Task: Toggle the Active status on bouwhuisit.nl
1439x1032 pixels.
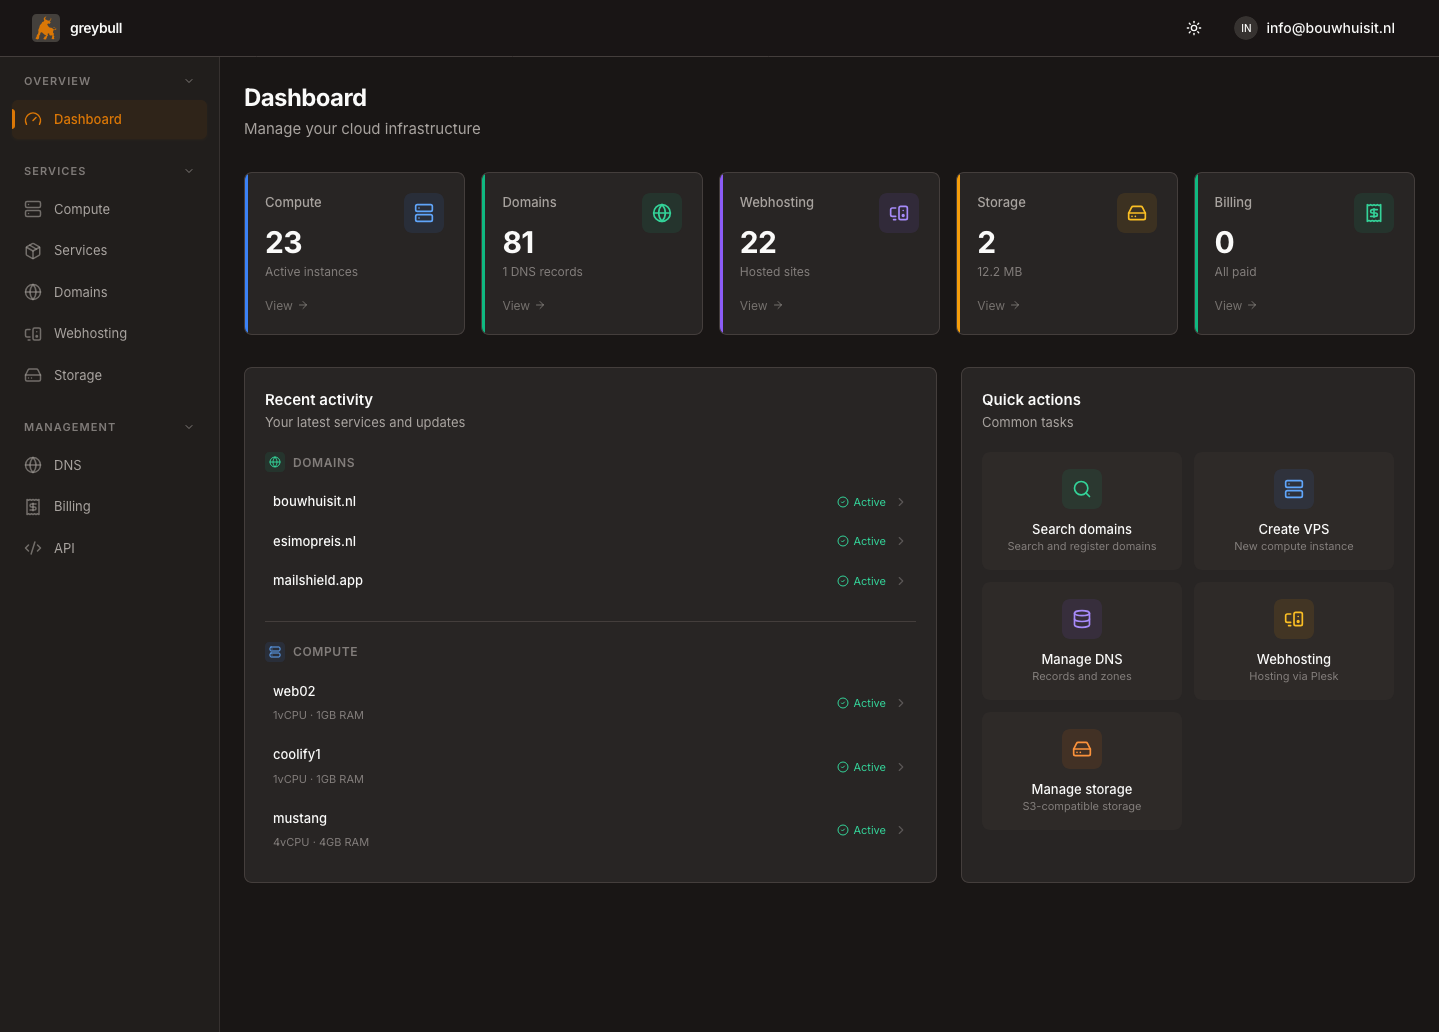Action: click(x=861, y=502)
